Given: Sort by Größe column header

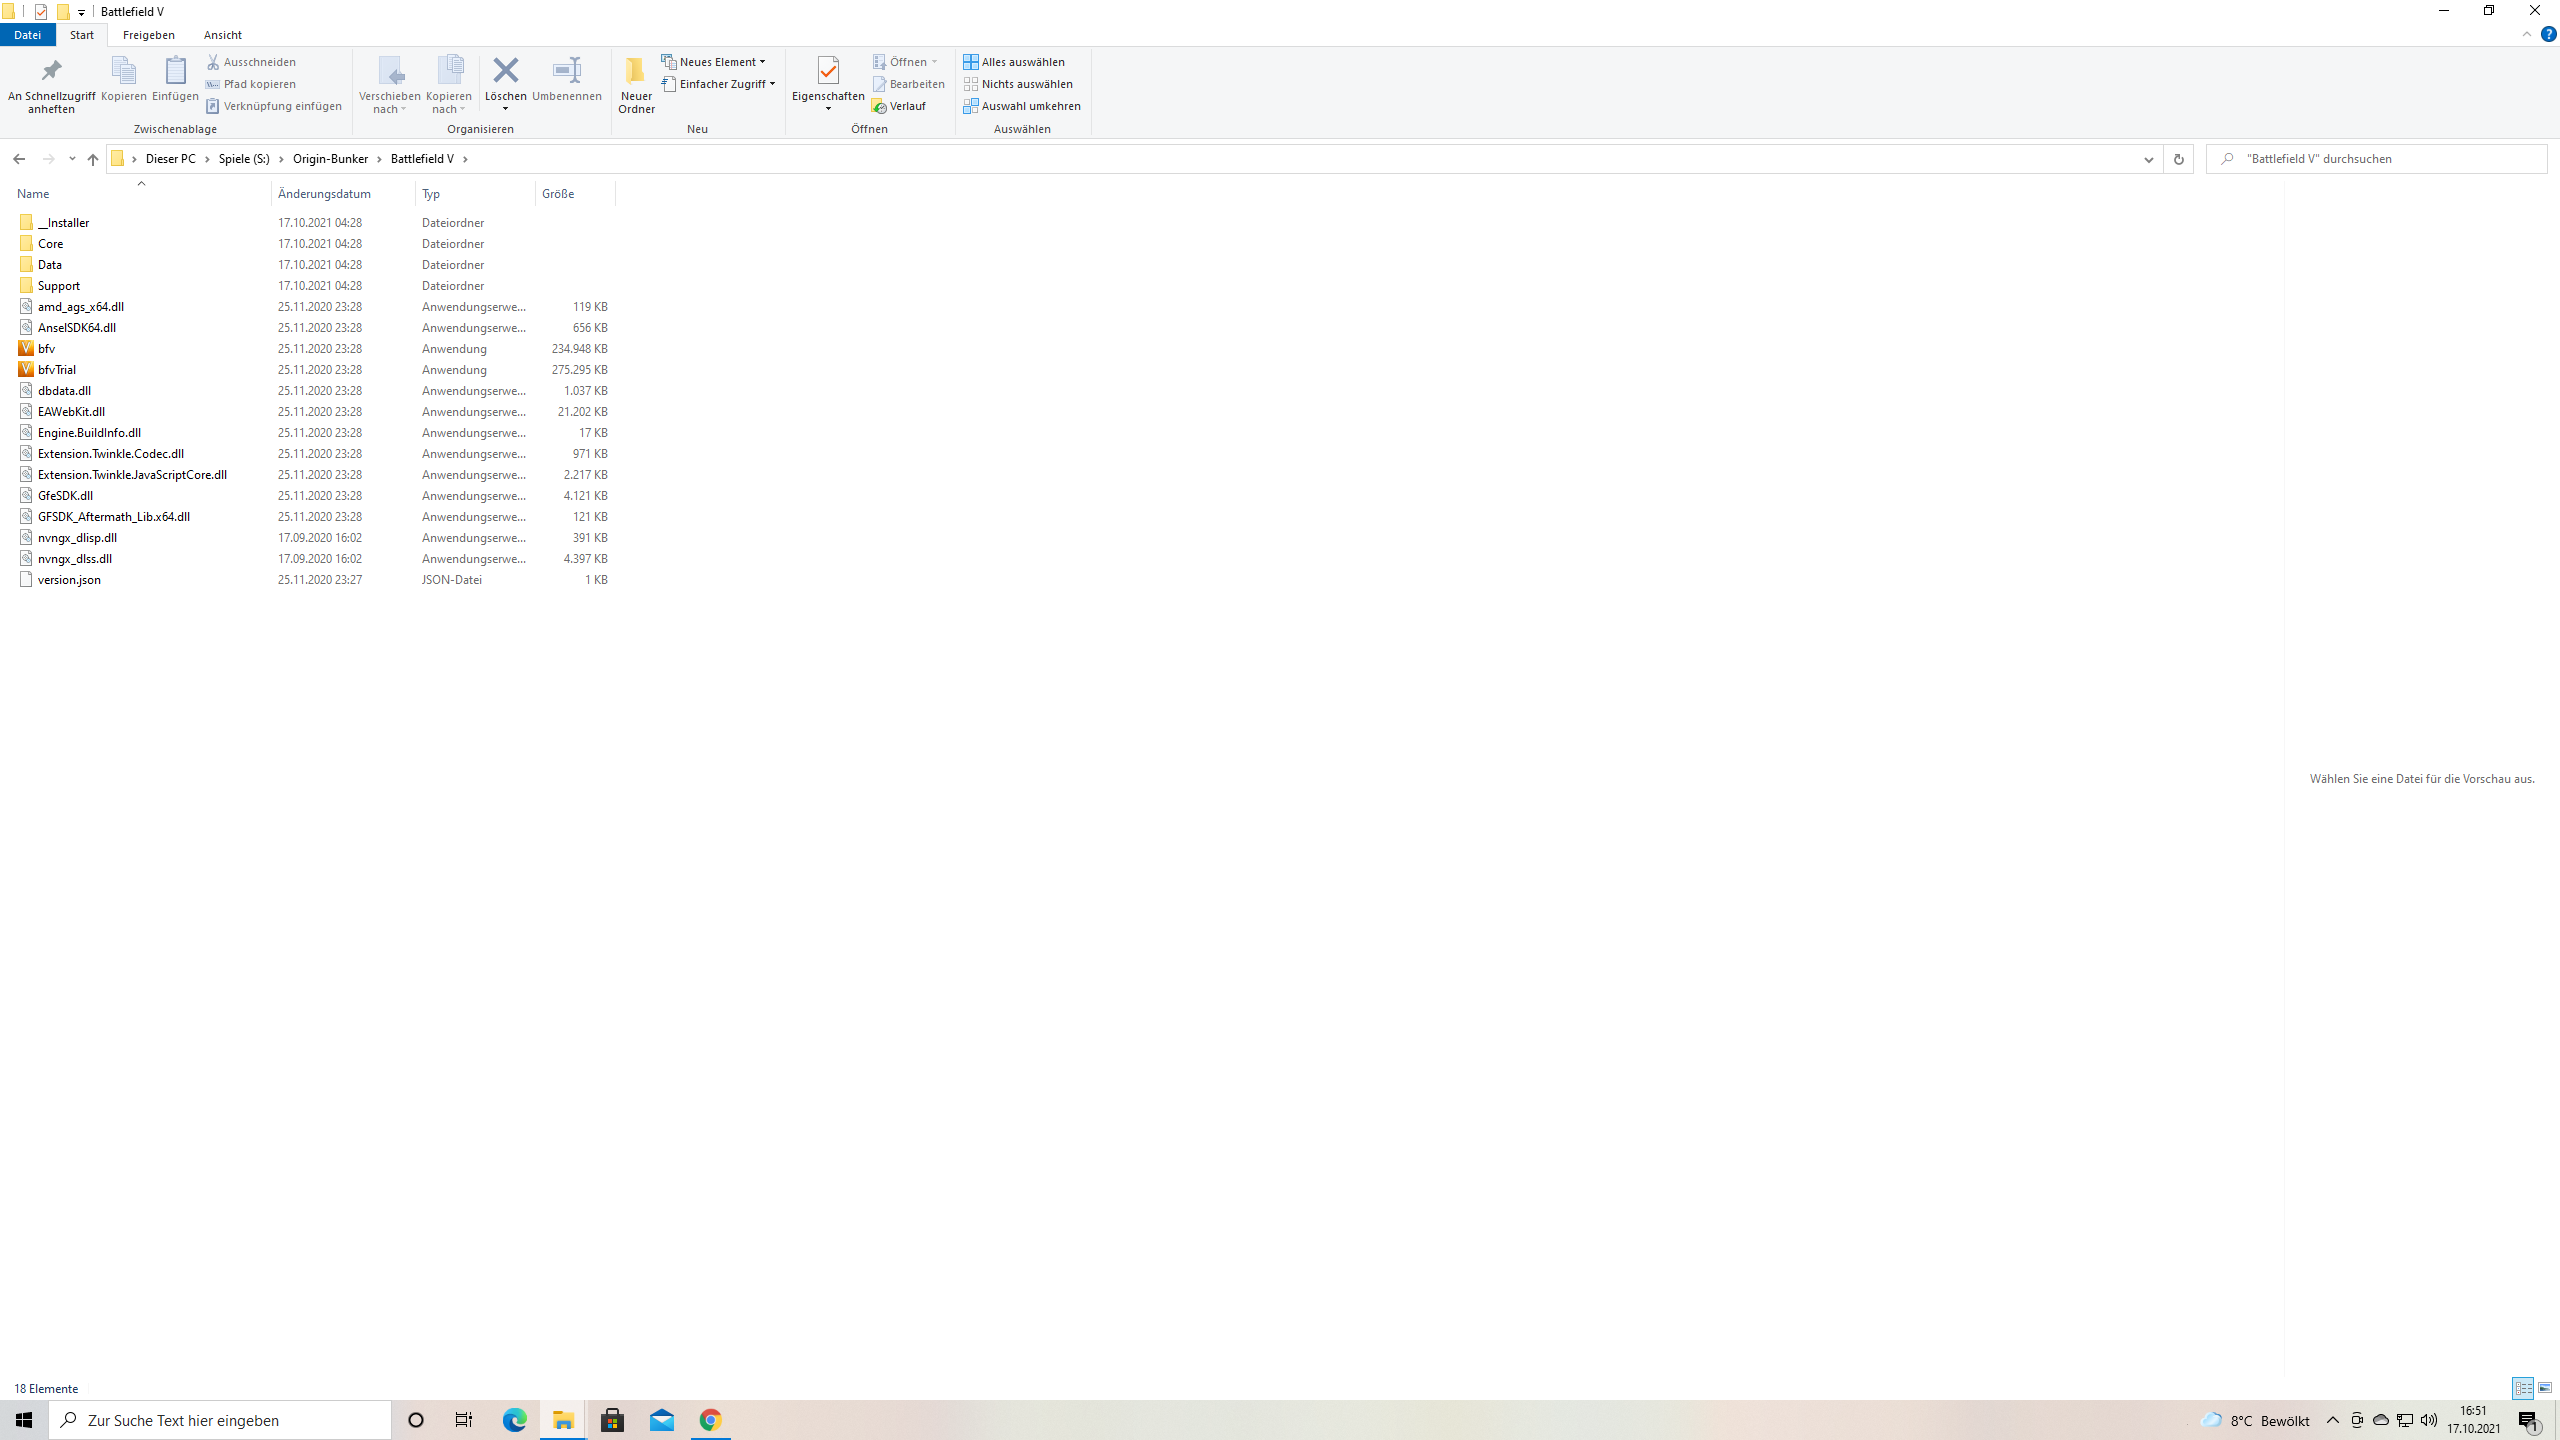Looking at the screenshot, I should point(558,194).
